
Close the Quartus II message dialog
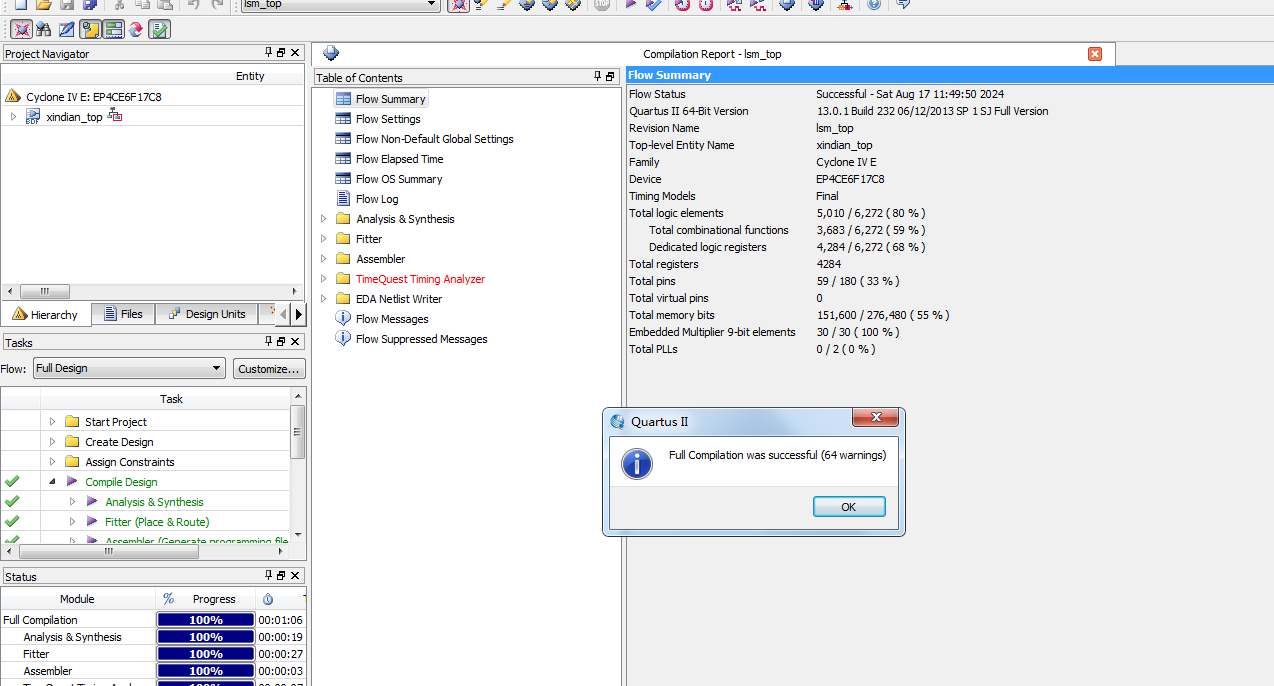(x=876, y=418)
